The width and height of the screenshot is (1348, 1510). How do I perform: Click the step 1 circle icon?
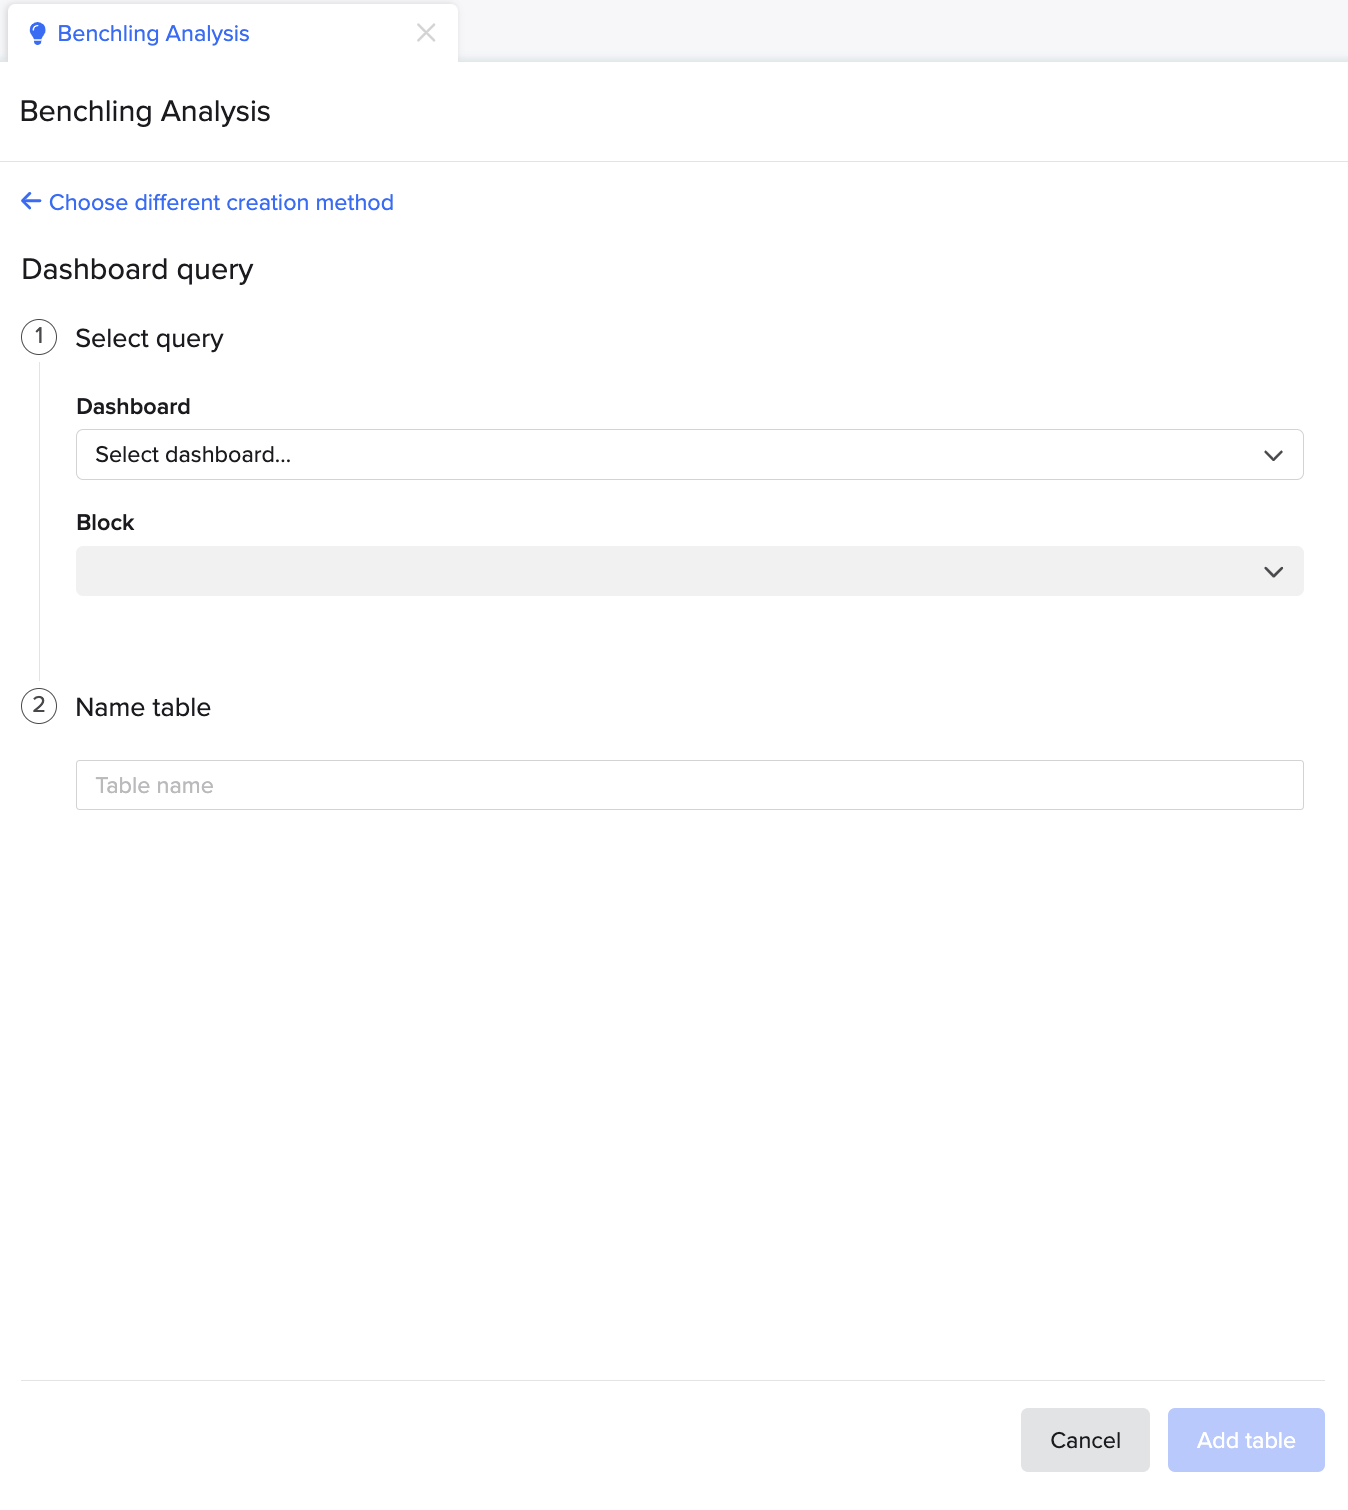point(39,337)
